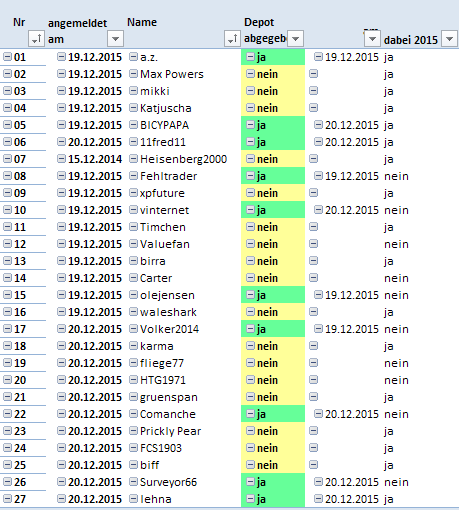Select the cell 'Fehltrader'
The height and width of the screenshot is (510, 459).
point(168,176)
